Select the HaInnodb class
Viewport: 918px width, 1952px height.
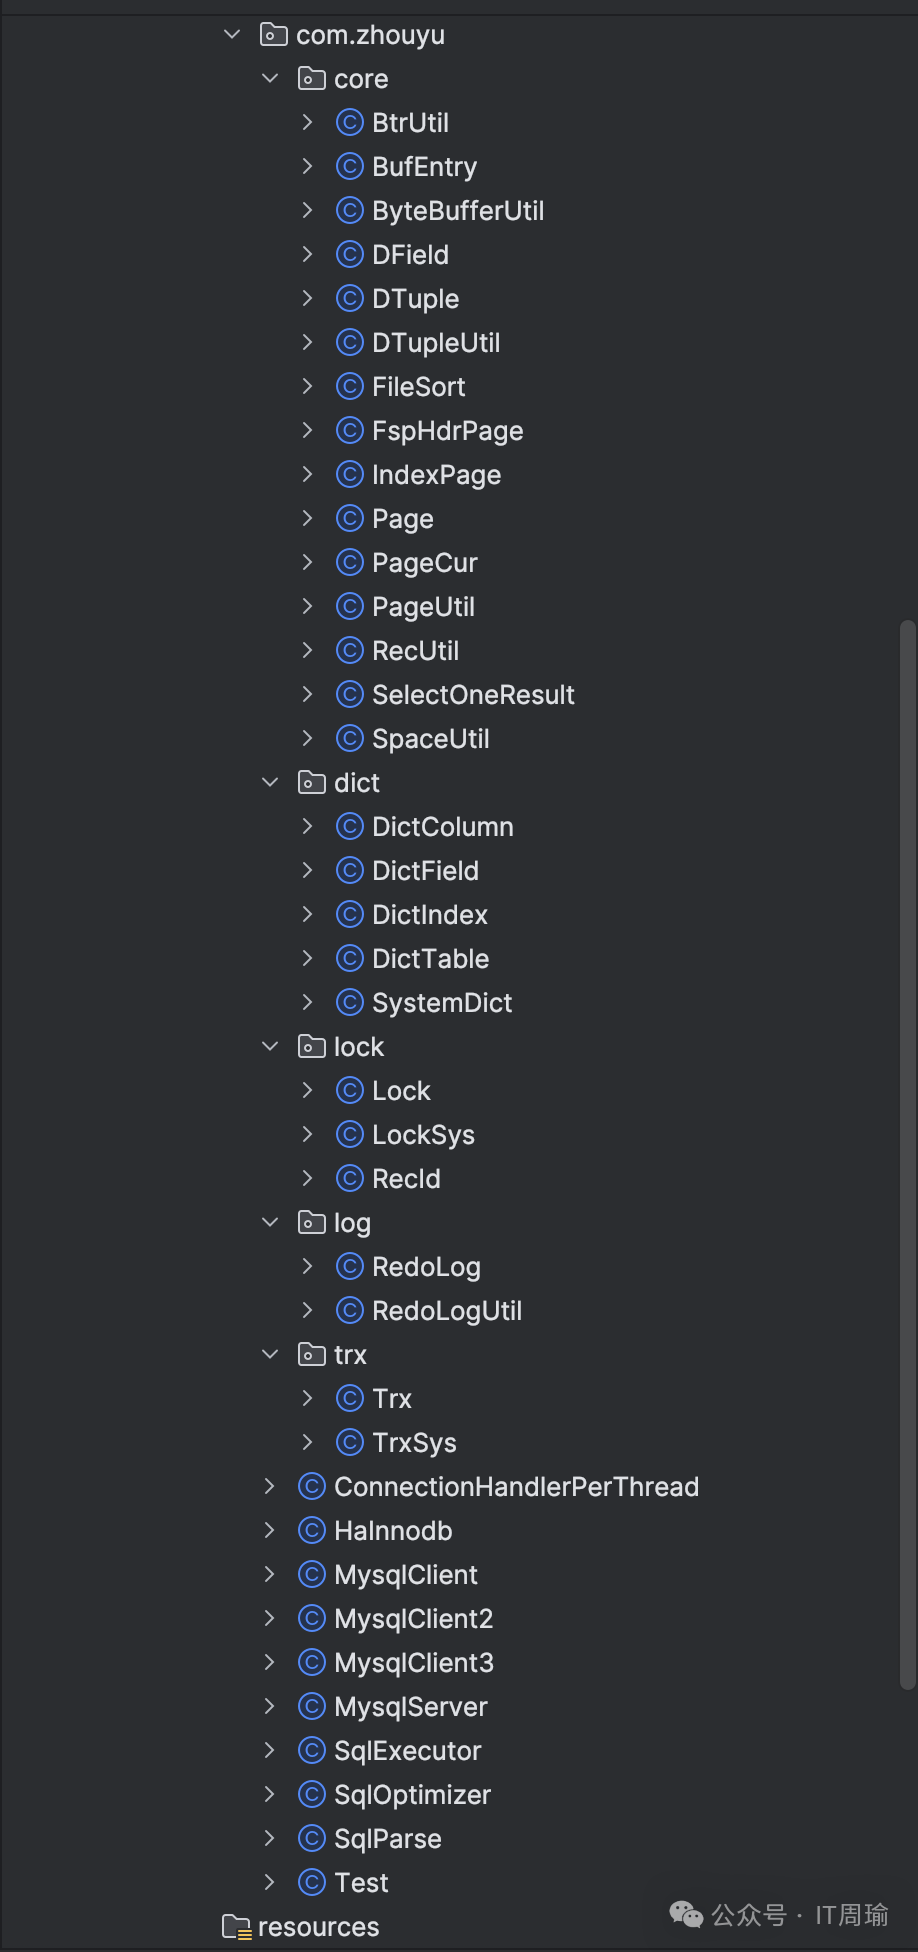coord(393,1531)
